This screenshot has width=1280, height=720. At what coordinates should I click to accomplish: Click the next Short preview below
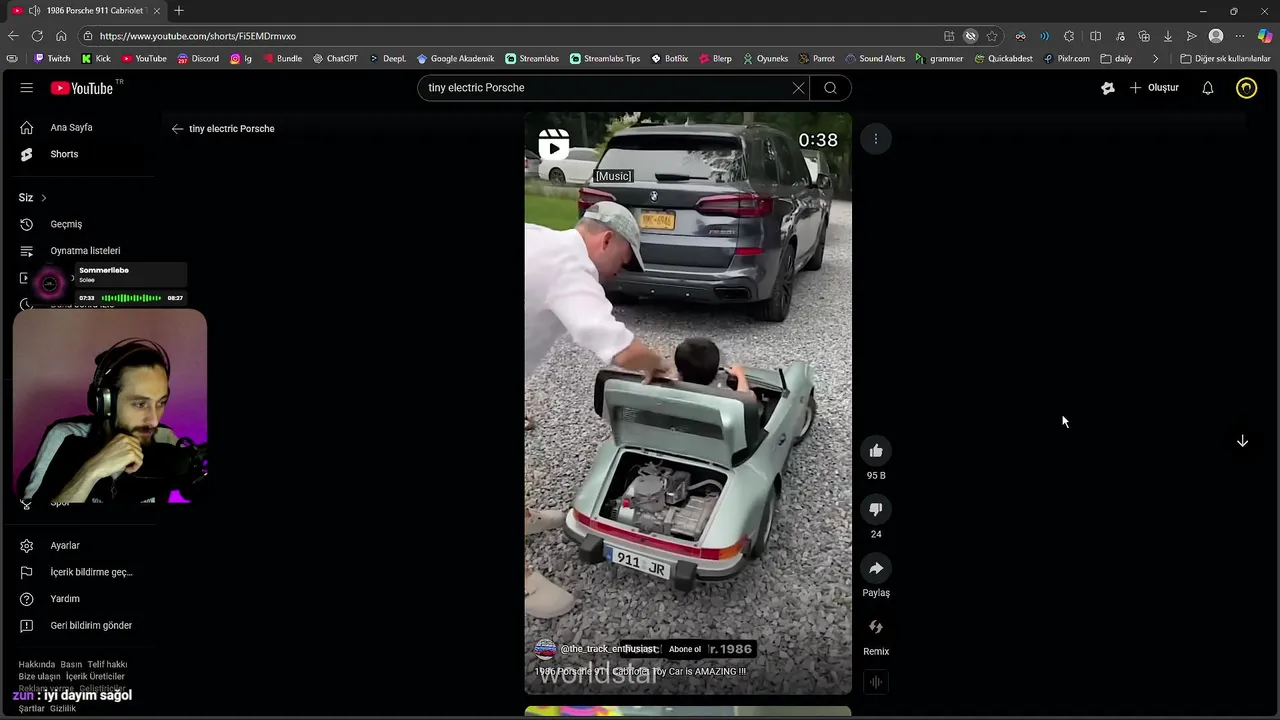point(688,712)
